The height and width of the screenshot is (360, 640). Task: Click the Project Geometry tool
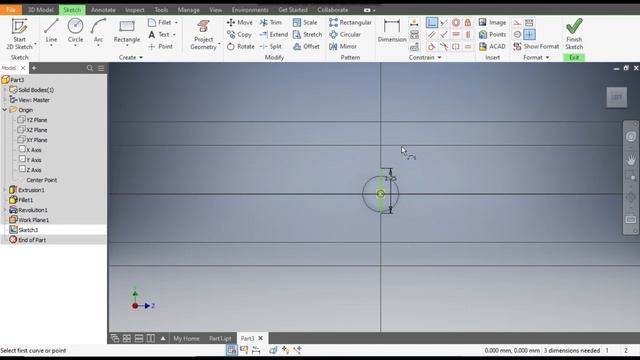tap(203, 34)
